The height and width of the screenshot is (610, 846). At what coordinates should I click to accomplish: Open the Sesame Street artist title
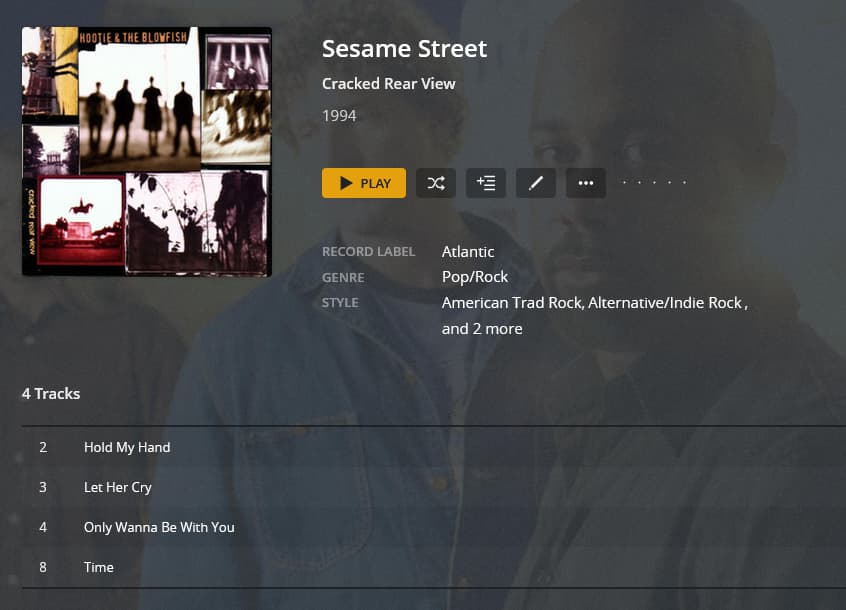[x=404, y=48]
